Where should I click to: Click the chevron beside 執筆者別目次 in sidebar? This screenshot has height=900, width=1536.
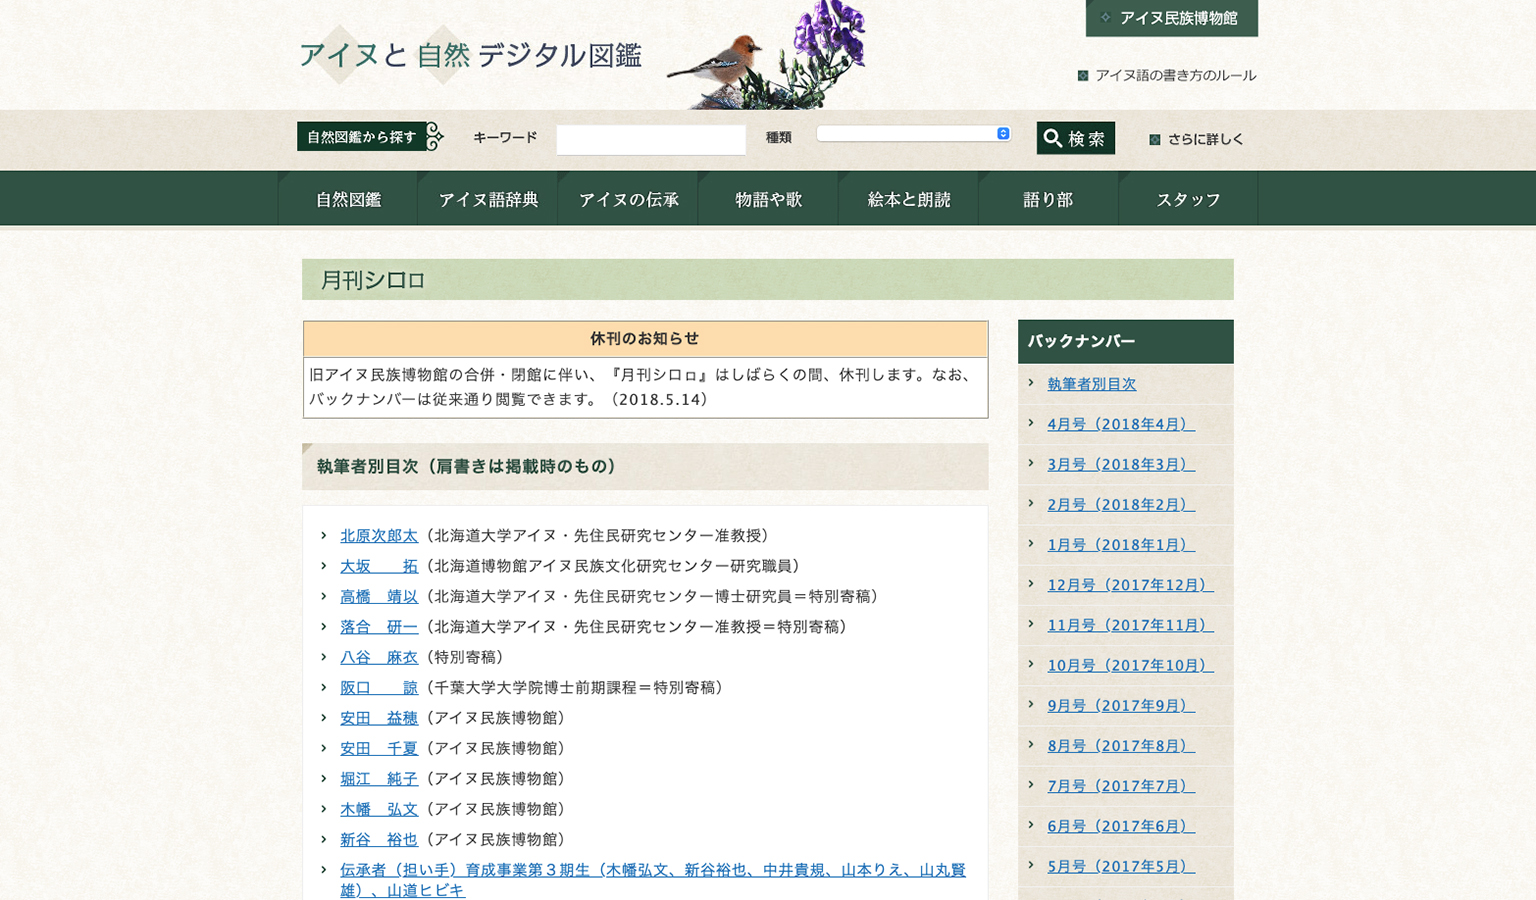point(1033,384)
